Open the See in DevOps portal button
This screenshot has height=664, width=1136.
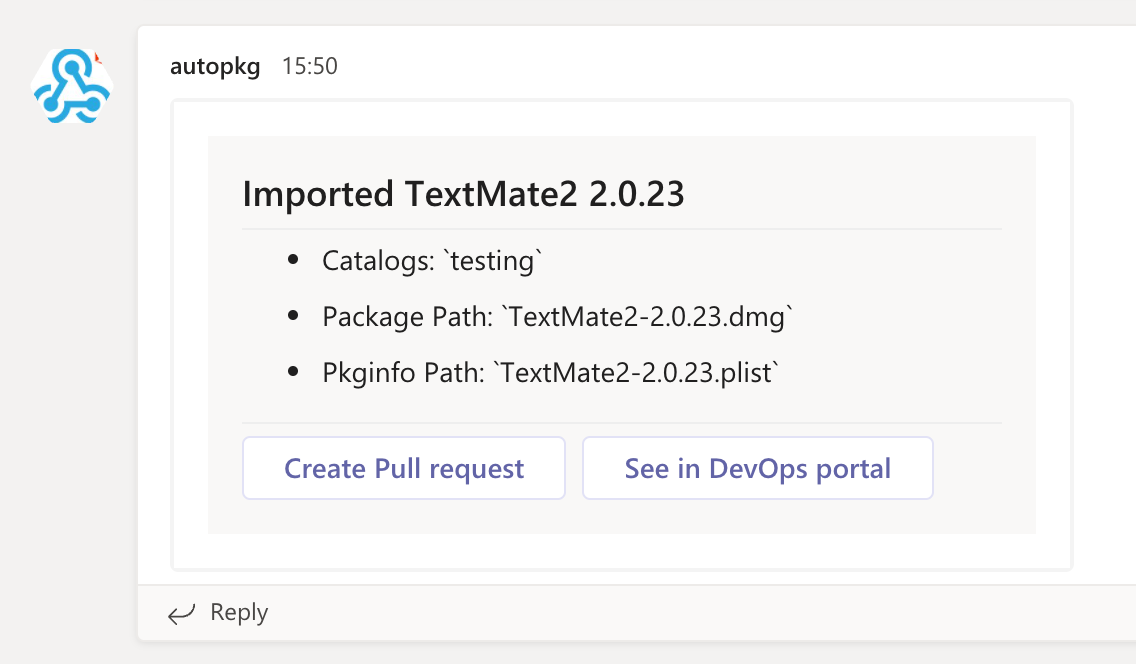click(757, 468)
